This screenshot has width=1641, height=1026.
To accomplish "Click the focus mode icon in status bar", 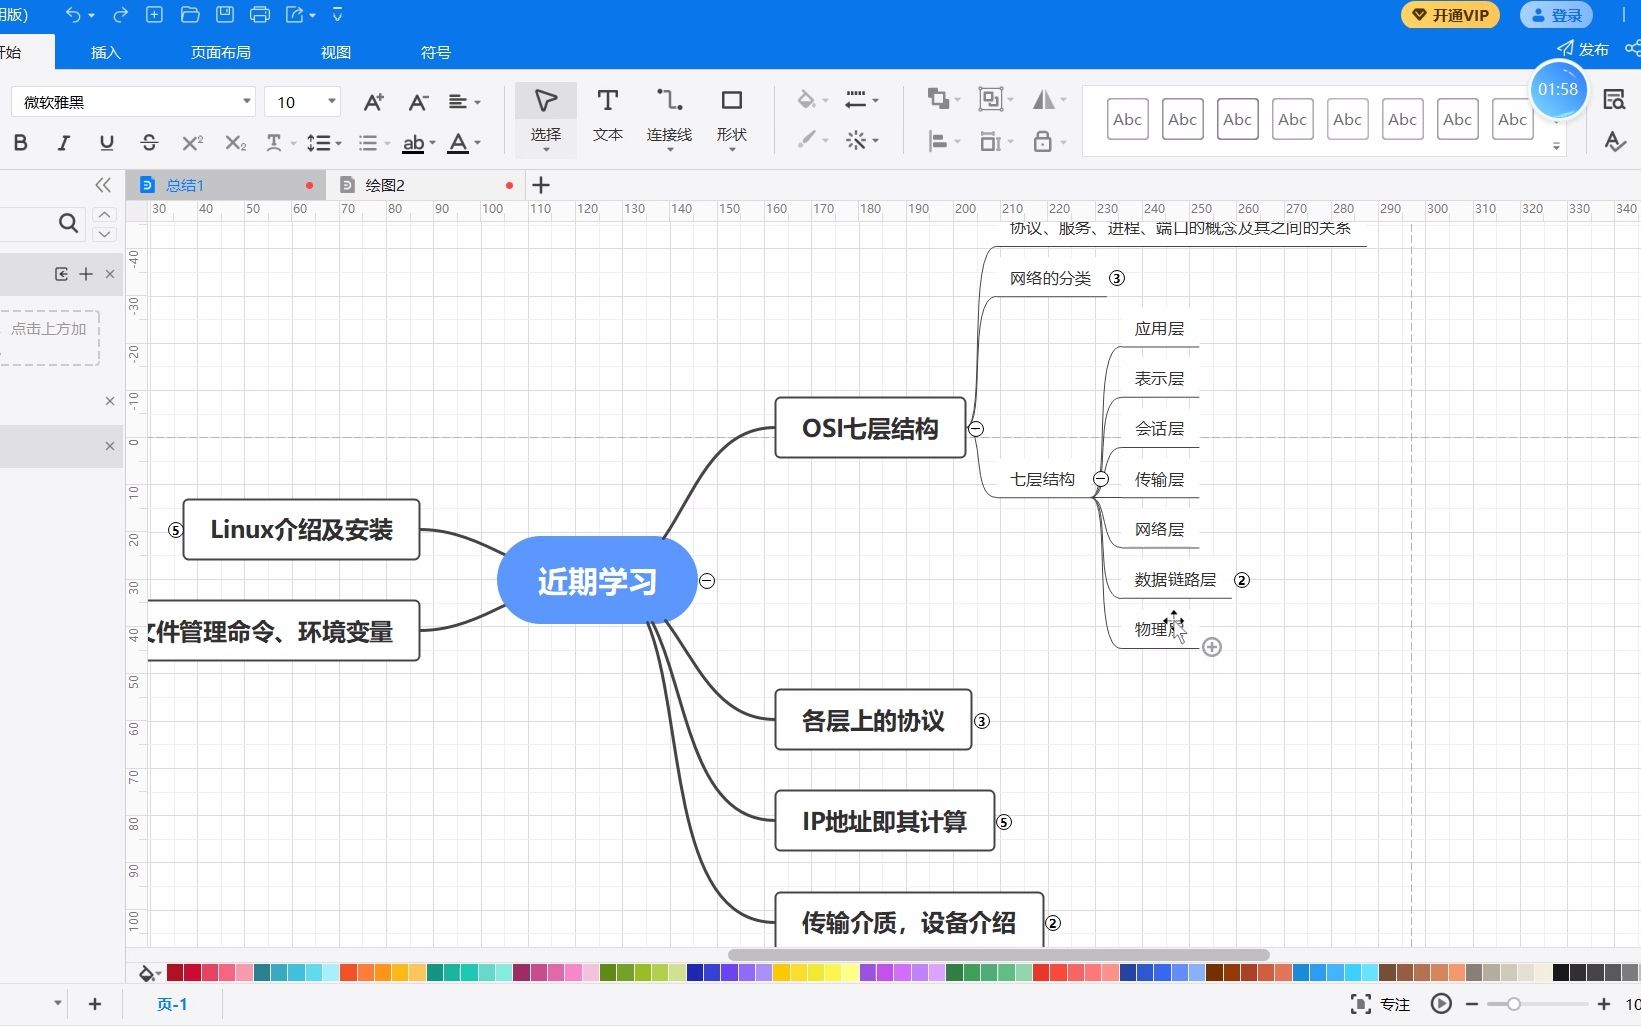I will click(x=1360, y=1004).
